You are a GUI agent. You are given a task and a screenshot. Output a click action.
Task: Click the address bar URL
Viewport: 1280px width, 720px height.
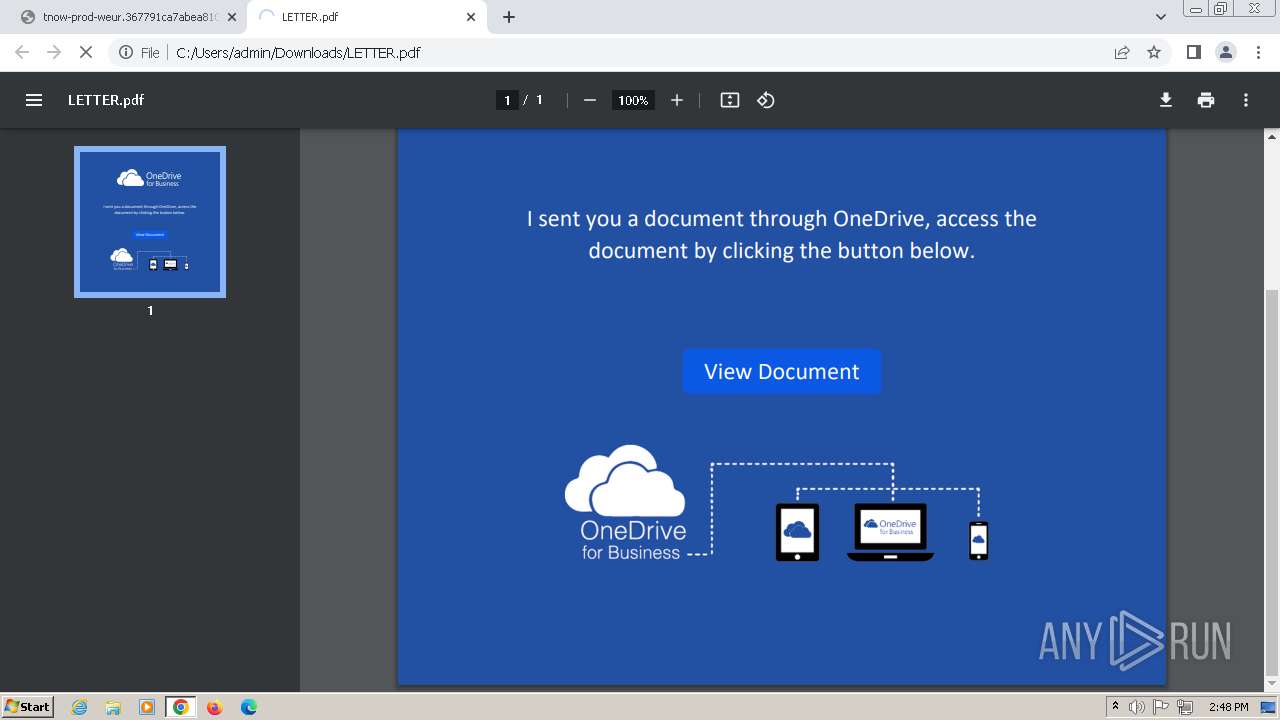pos(298,52)
